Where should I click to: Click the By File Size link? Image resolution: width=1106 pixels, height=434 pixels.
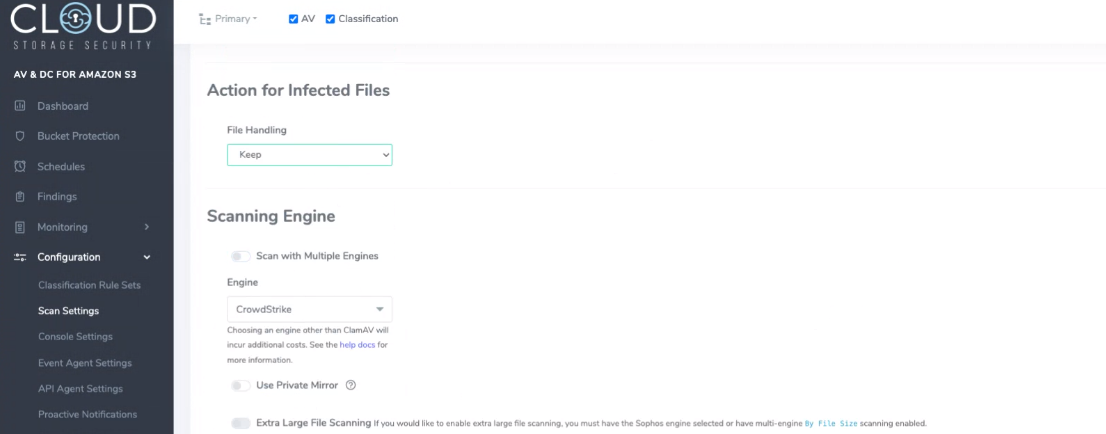831,424
